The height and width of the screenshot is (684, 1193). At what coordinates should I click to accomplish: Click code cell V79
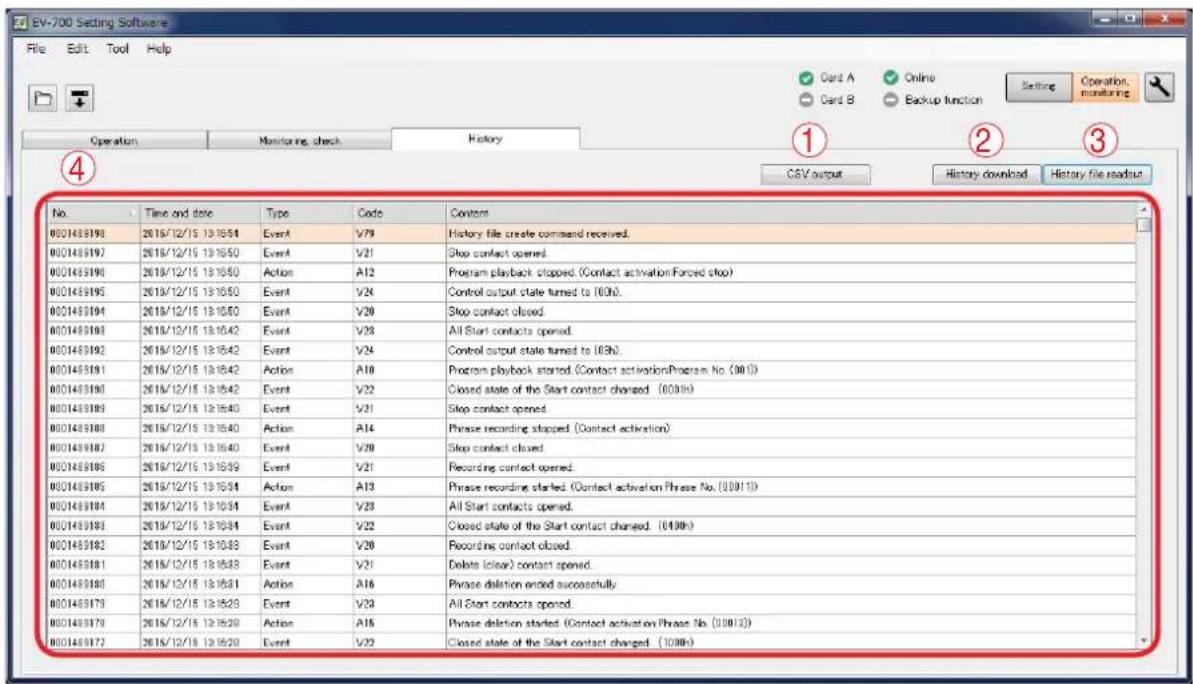399,234
